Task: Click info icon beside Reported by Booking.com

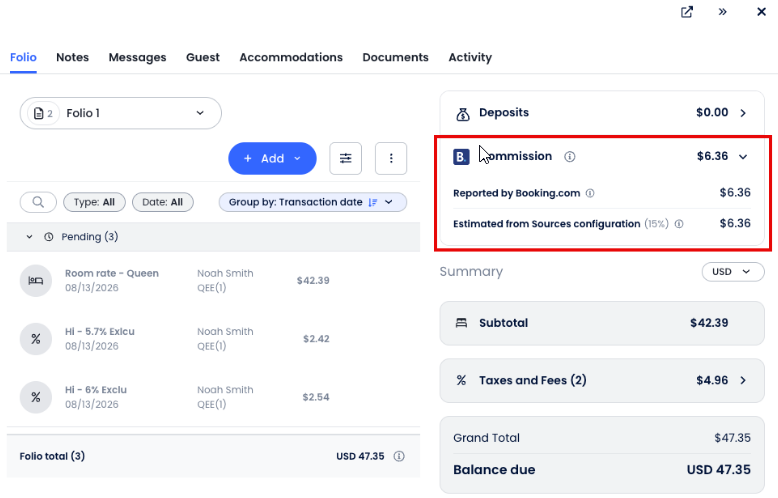Action: tap(590, 193)
